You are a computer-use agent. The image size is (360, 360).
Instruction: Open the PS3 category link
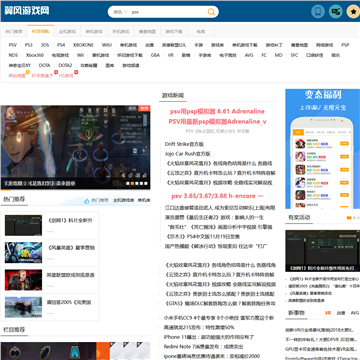(x=29, y=45)
